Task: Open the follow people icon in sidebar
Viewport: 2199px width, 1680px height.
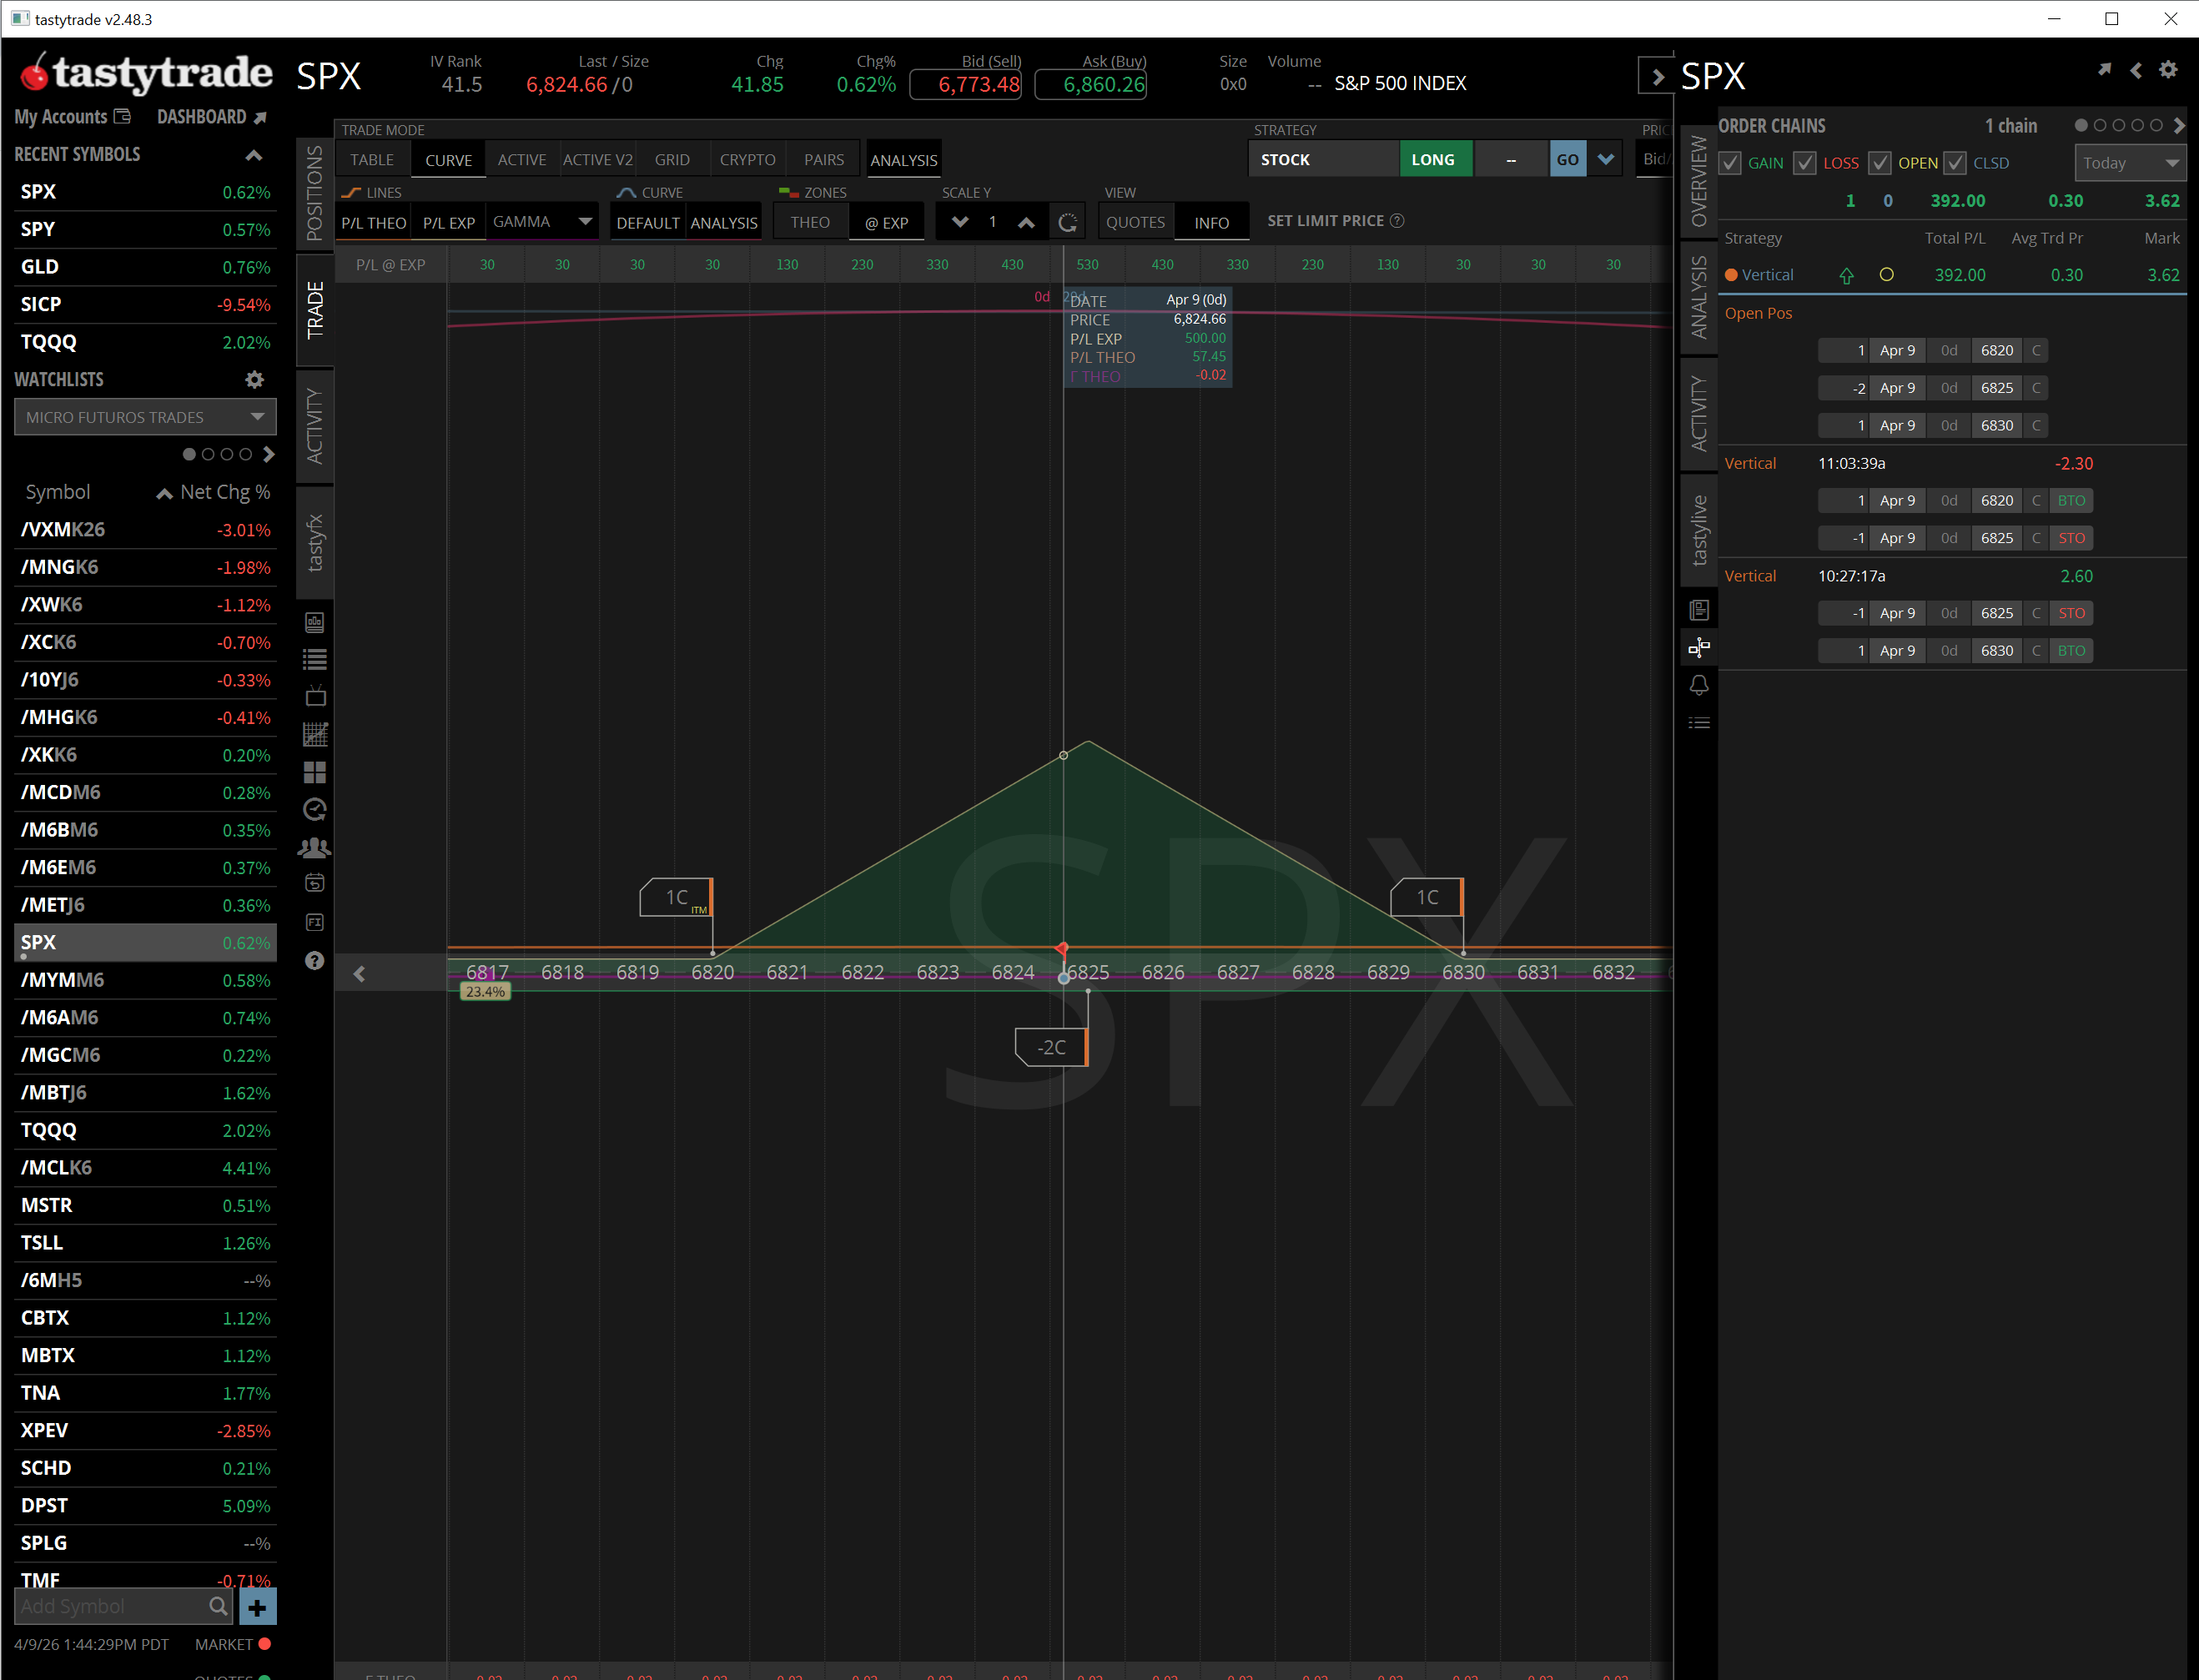Action: coord(314,848)
